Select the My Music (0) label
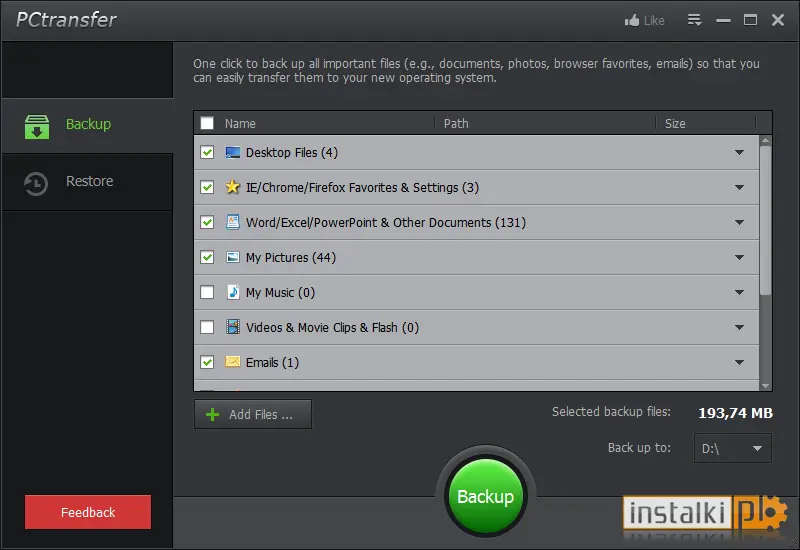The height and width of the screenshot is (550, 800). (x=280, y=292)
